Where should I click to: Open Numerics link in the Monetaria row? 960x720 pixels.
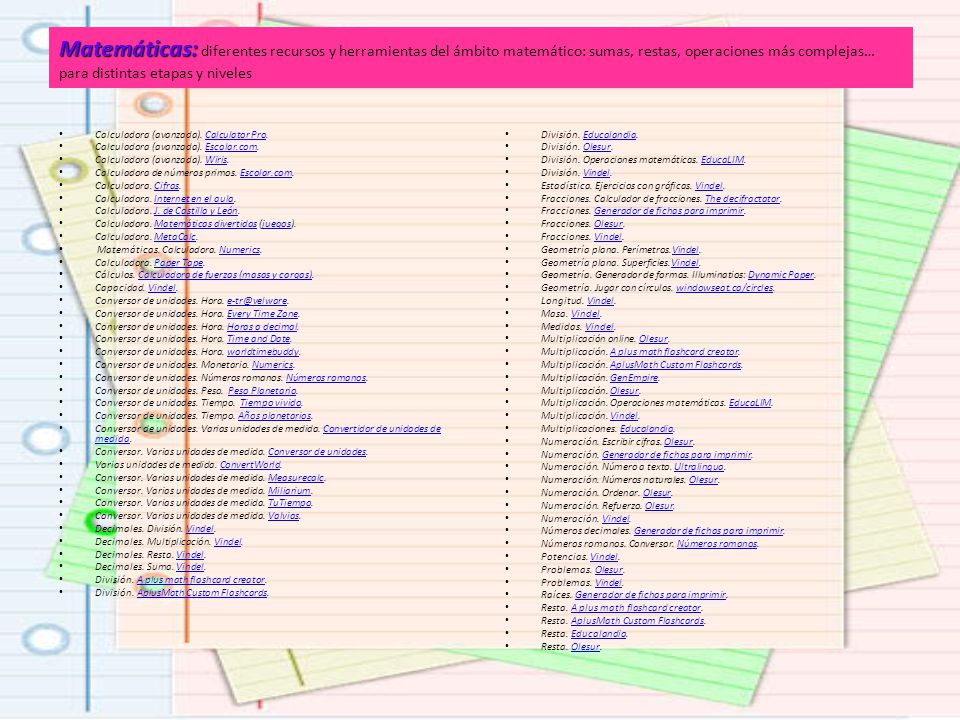point(273,365)
